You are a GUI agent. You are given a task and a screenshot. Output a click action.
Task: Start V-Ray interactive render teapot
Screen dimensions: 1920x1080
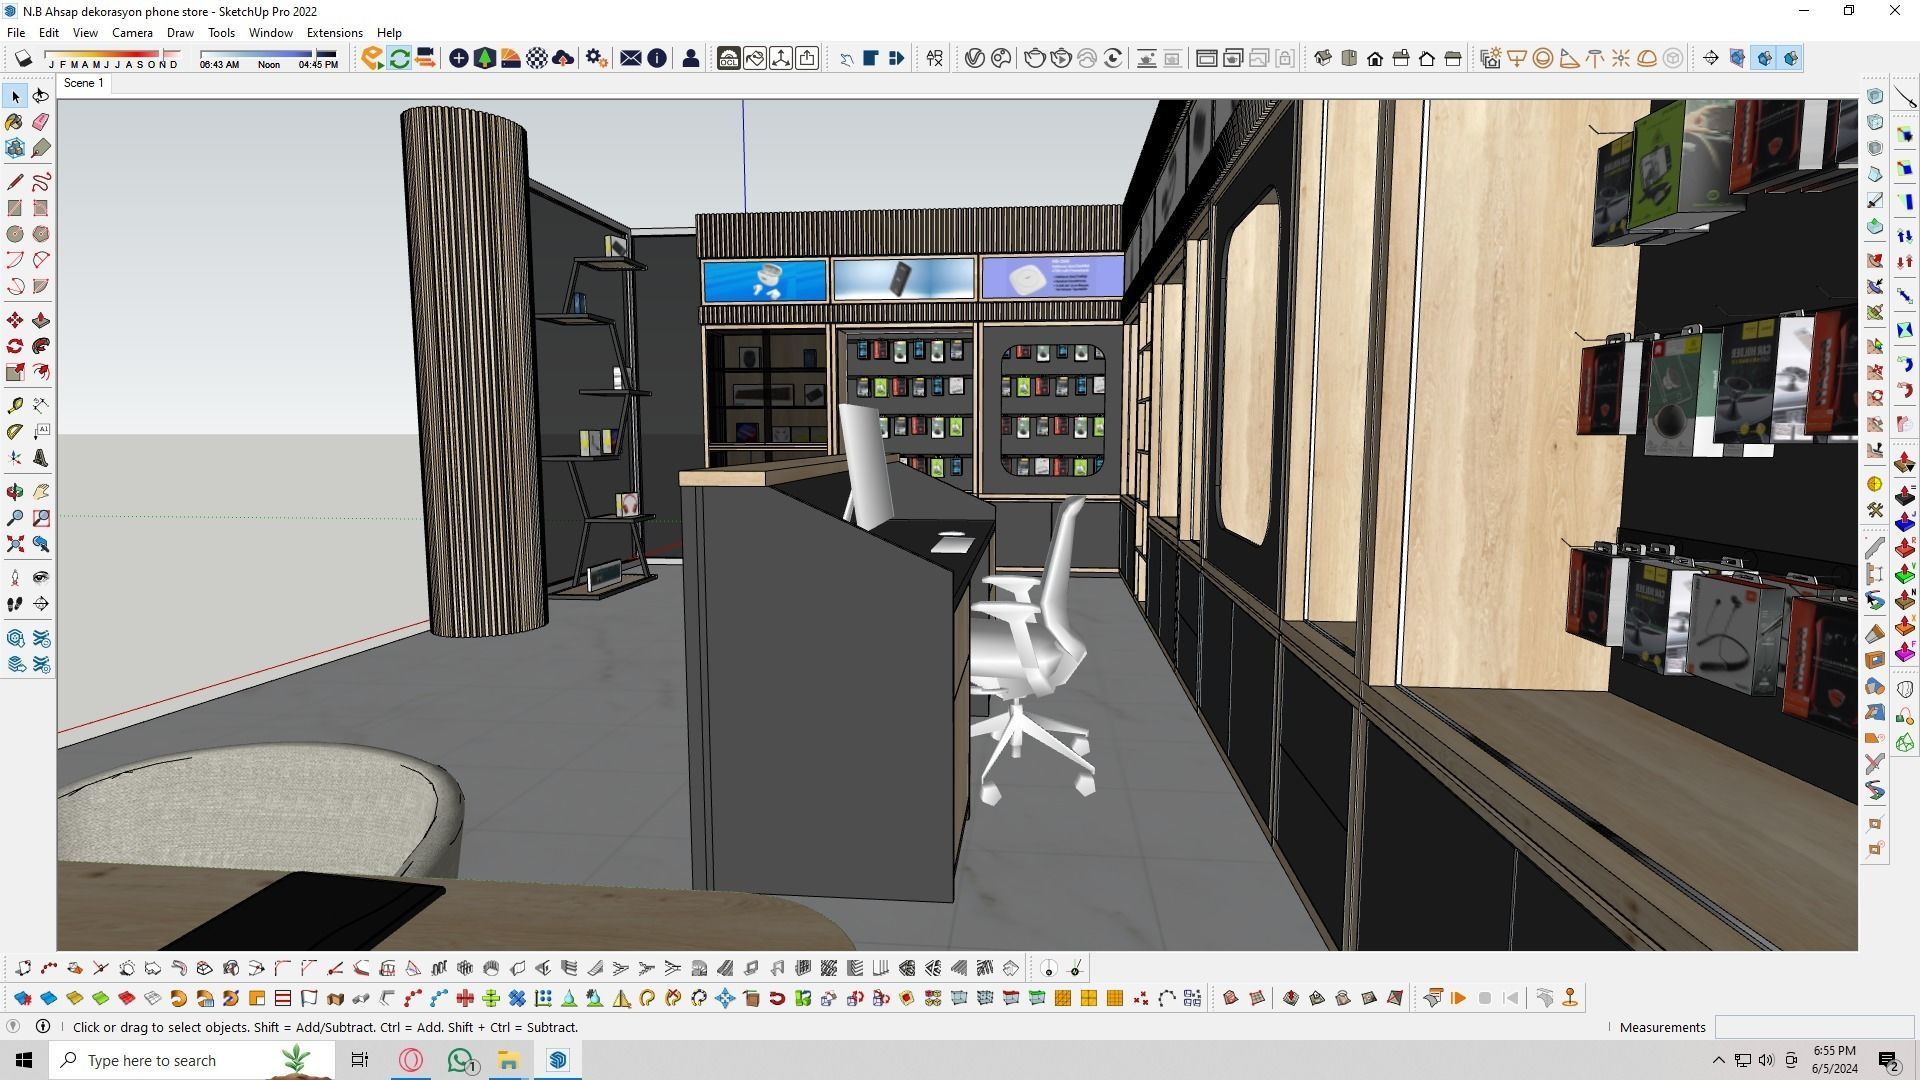coord(1061,58)
